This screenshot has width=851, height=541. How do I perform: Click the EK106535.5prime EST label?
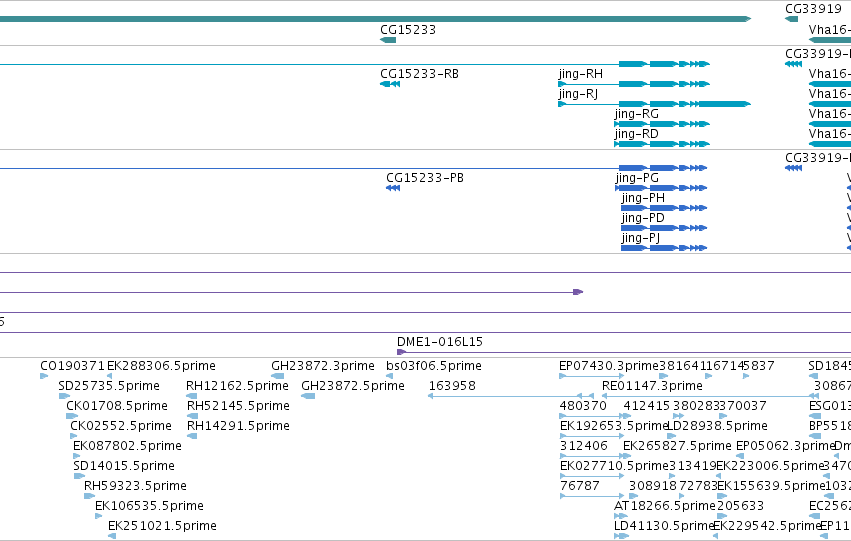[x=149, y=506]
